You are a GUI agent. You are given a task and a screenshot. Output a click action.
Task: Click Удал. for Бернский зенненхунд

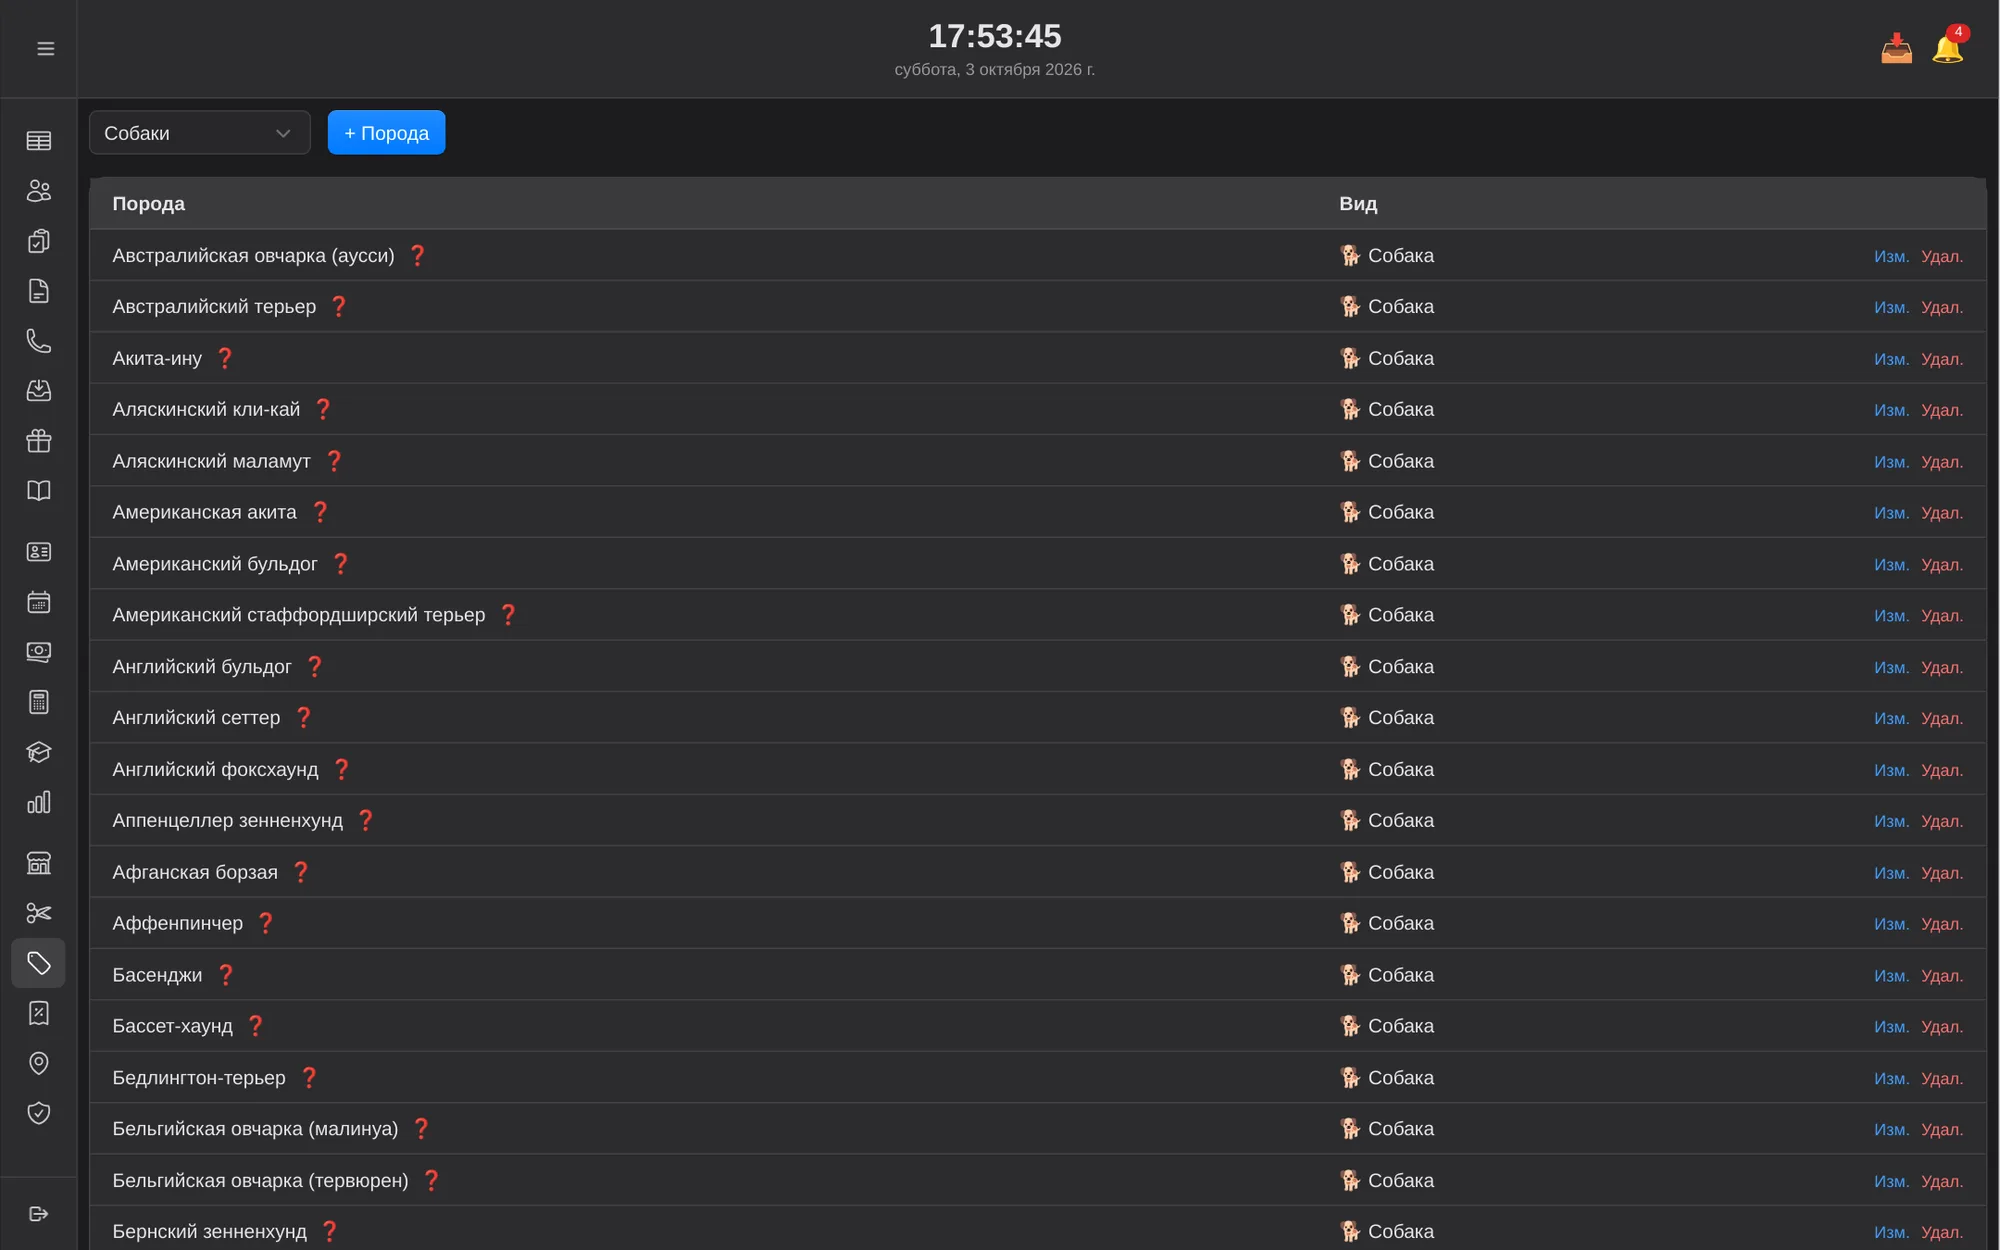tap(1942, 1232)
